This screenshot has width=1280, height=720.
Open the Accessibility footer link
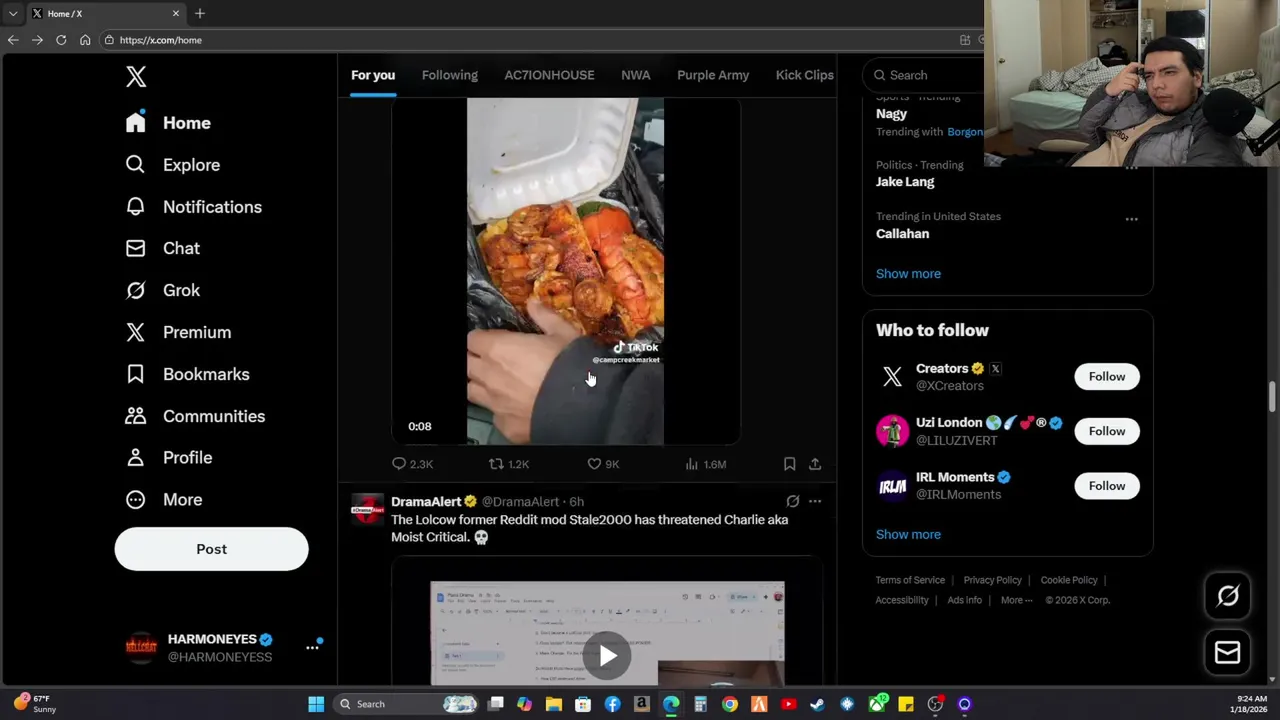[902, 600]
